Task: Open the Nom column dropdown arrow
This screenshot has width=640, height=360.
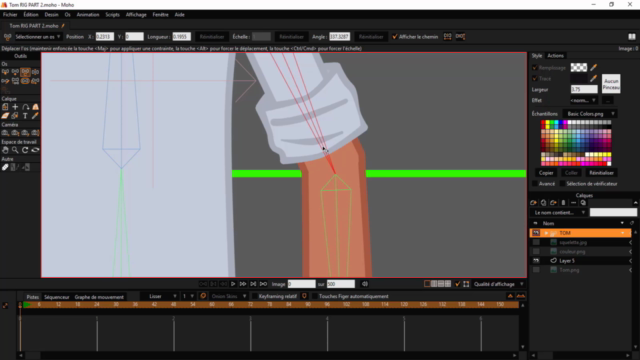Action: [x=622, y=223]
